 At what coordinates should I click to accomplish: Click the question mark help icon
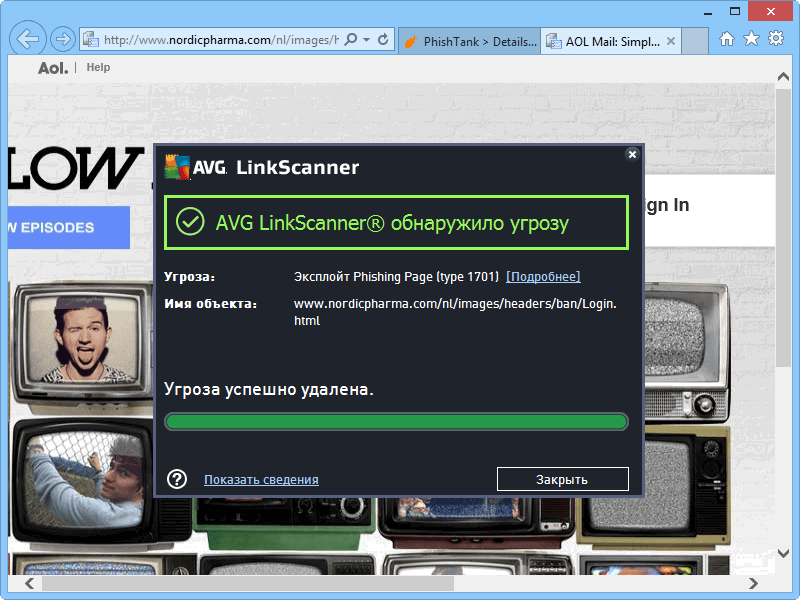click(177, 479)
